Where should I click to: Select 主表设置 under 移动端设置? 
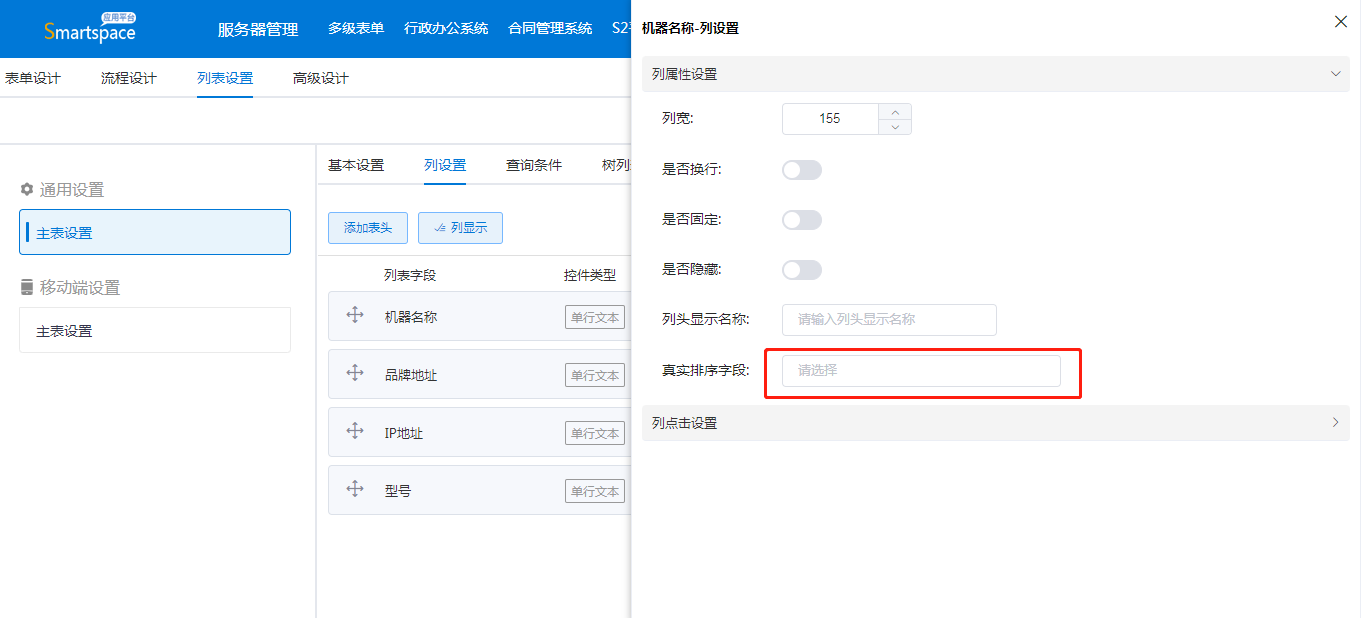click(x=155, y=330)
